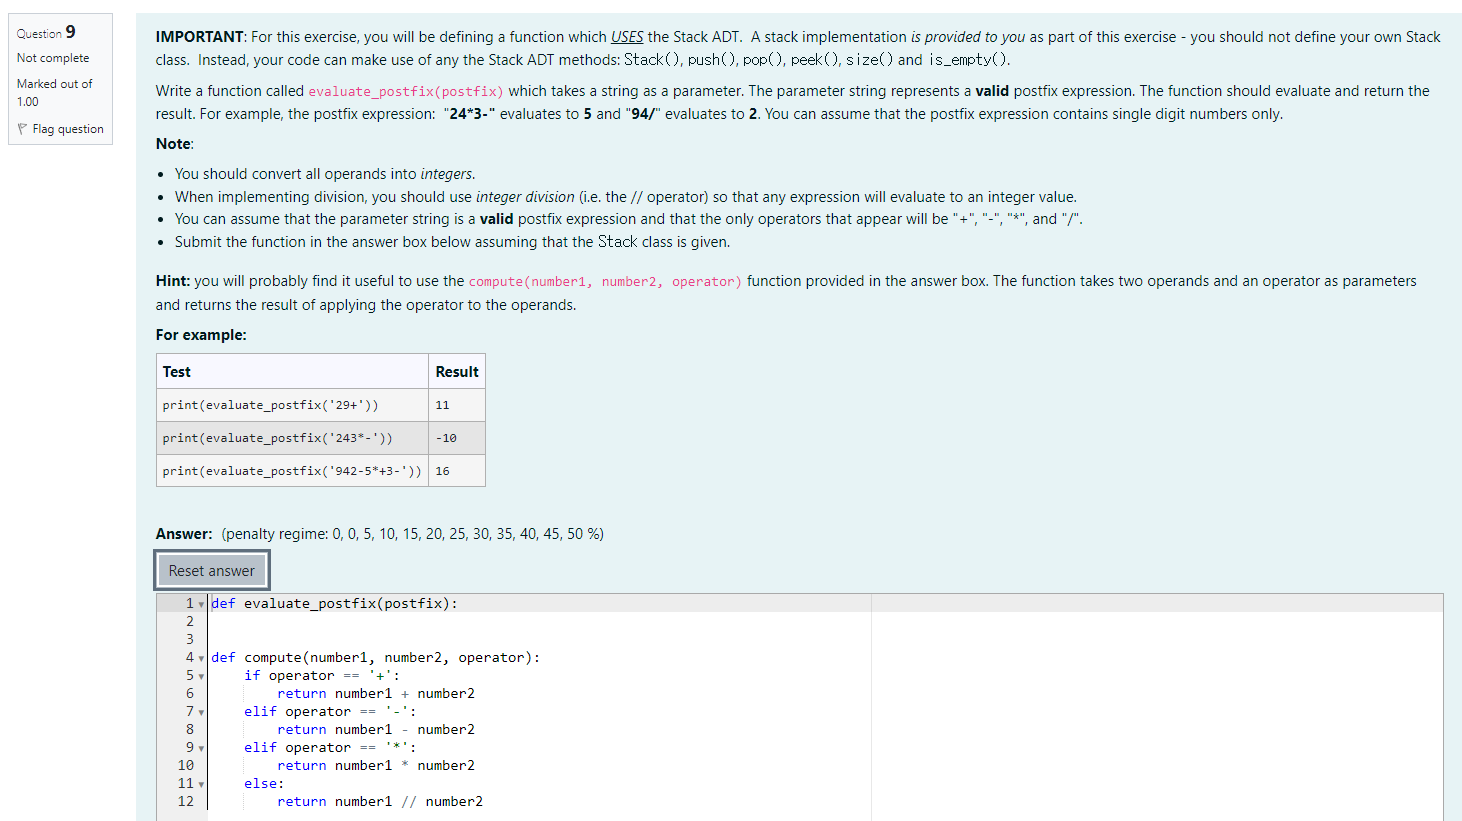Viewport: 1462px width, 821px height.
Task: Collapse the elif '*' branch on line 9
Action: click(201, 747)
